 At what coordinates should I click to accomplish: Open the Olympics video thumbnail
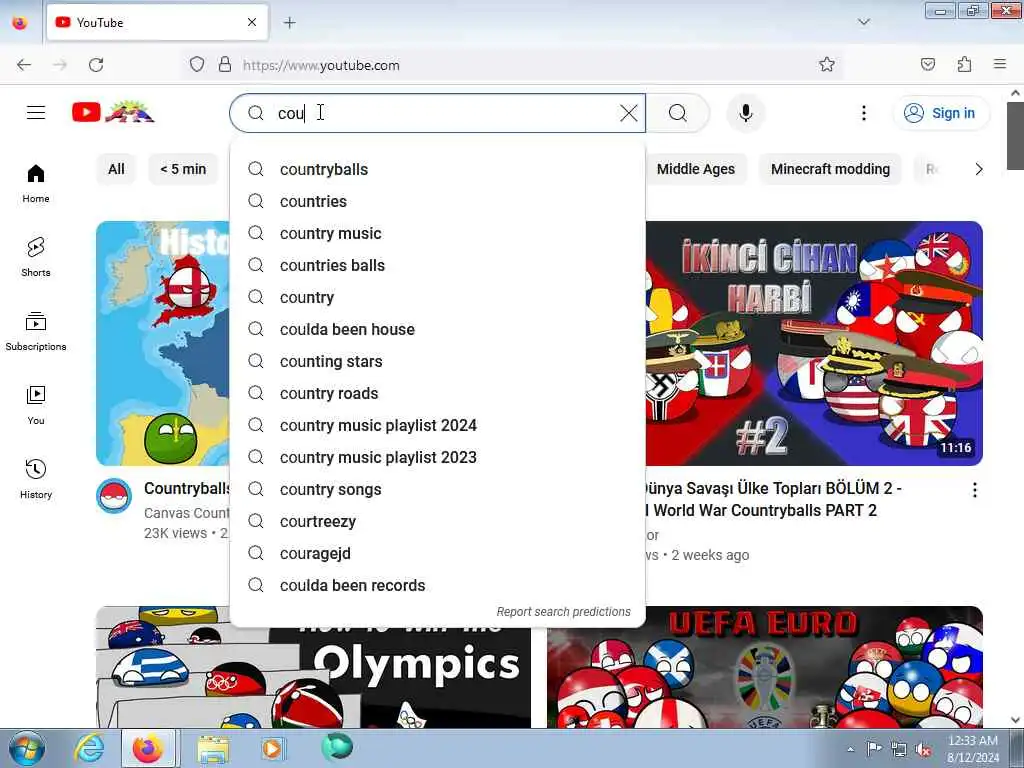click(313, 678)
